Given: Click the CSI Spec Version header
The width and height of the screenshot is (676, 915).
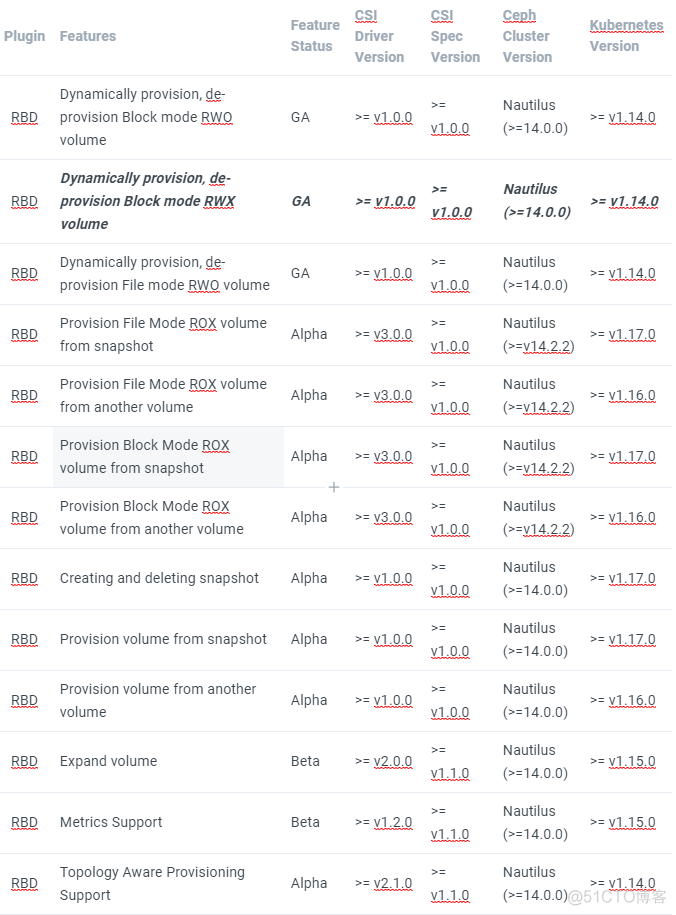Looking at the screenshot, I should click(x=455, y=36).
